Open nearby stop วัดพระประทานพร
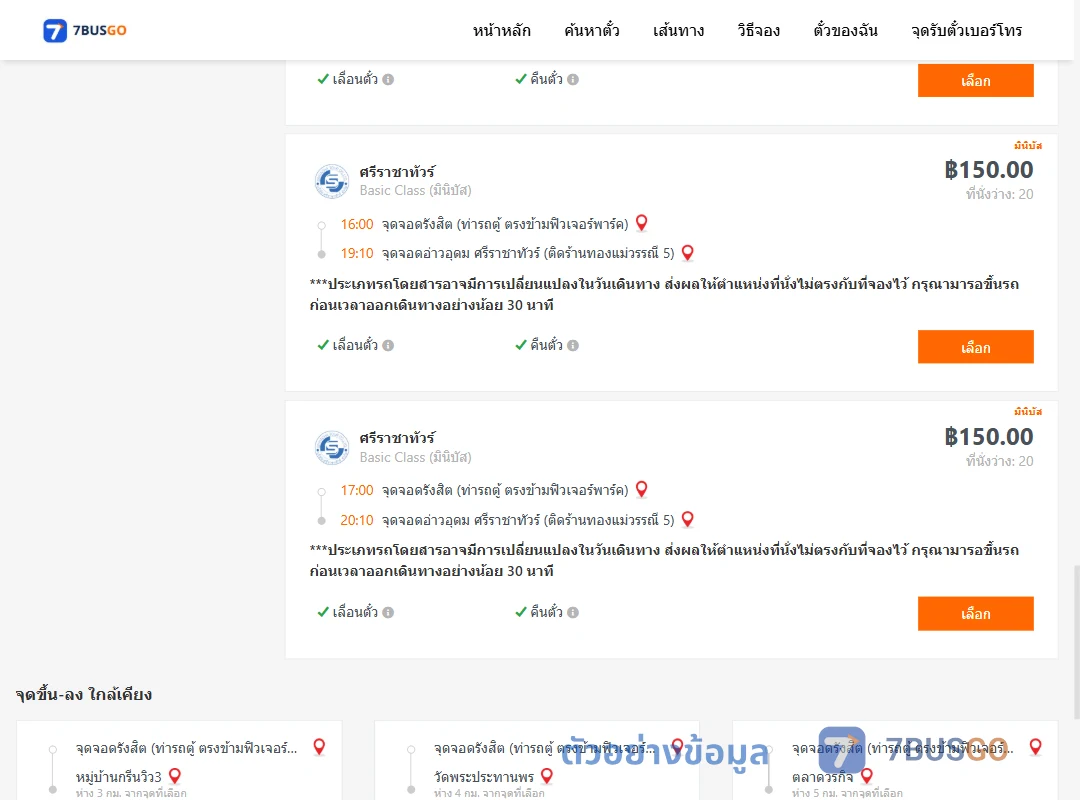This screenshot has height=800, width=1080. [484, 777]
